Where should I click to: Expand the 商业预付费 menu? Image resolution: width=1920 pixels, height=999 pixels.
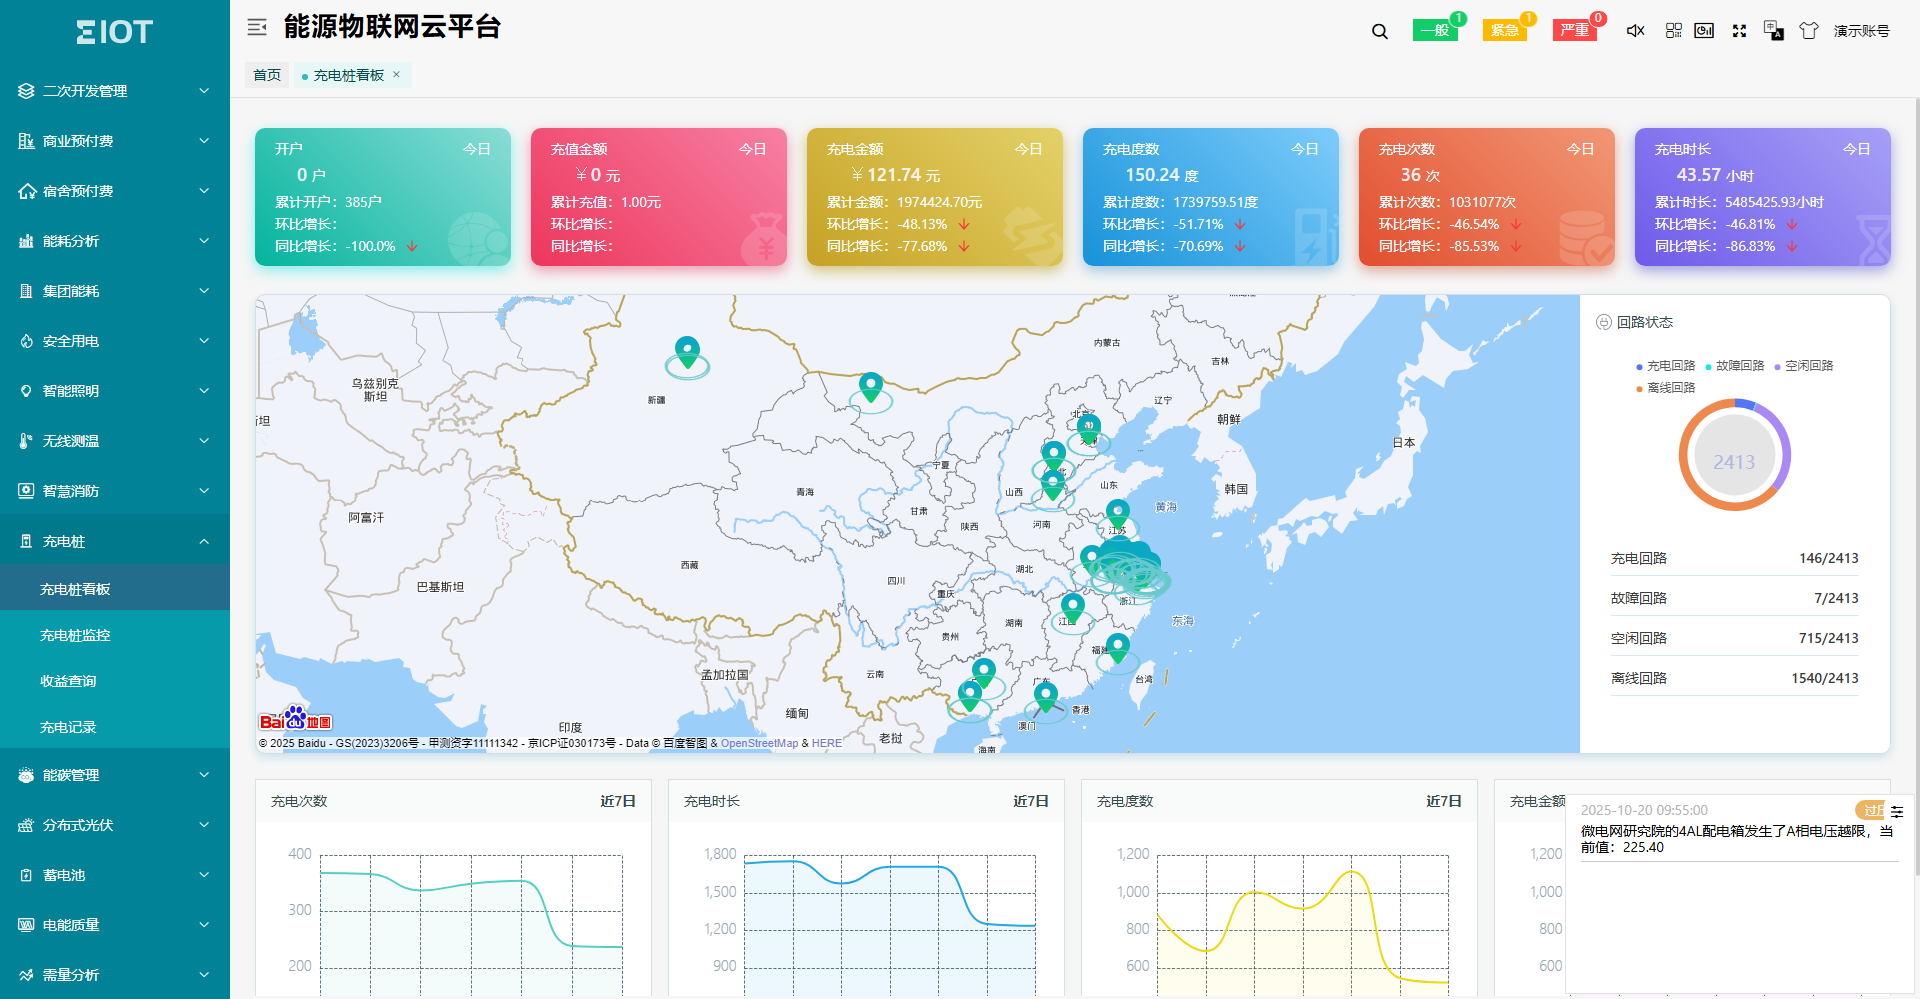click(115, 141)
